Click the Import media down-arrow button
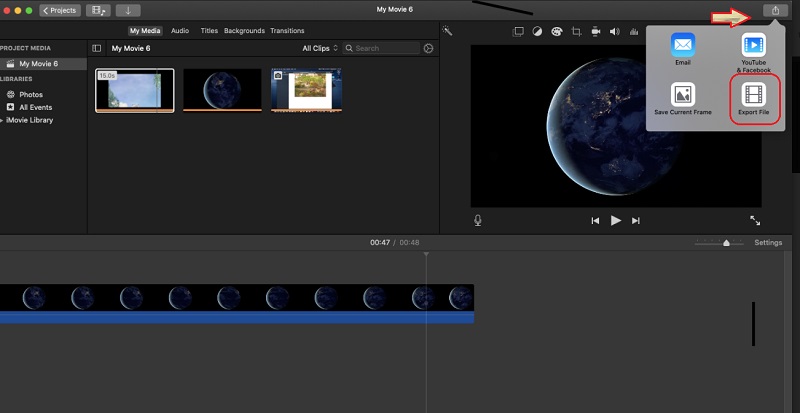Image resolution: width=800 pixels, height=413 pixels. pos(128,10)
